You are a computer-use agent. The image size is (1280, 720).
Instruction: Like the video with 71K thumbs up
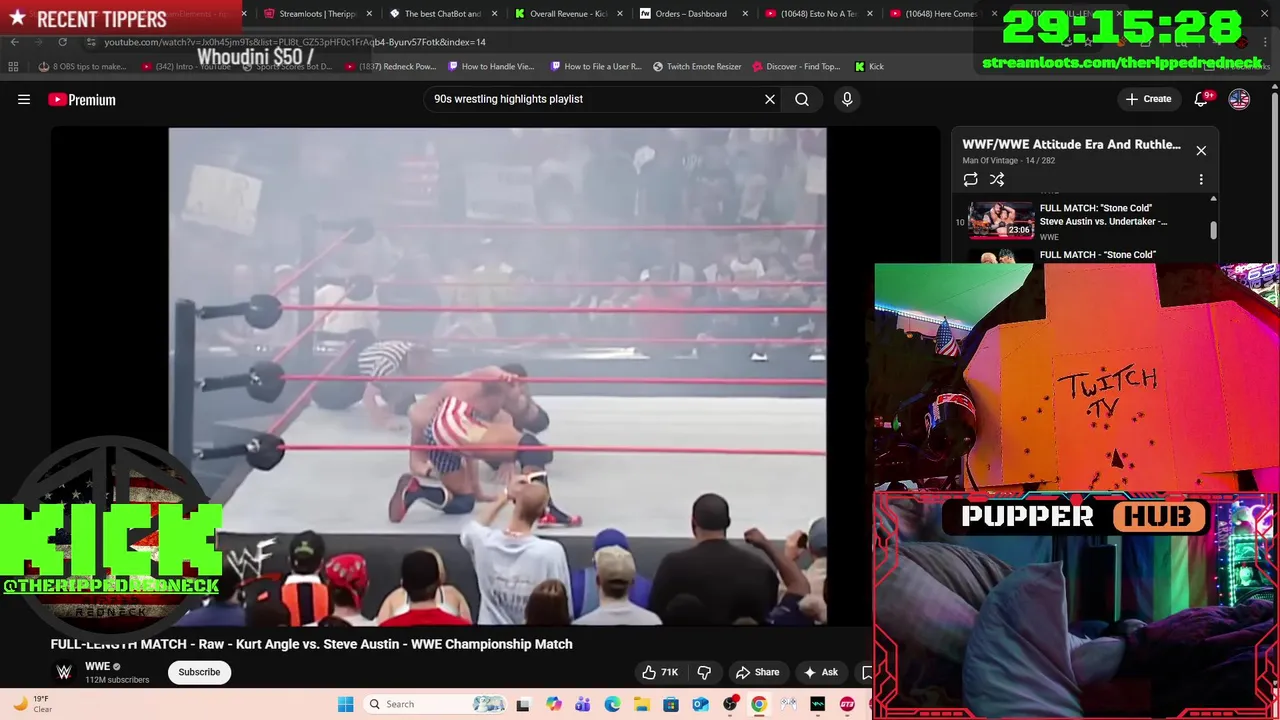(660, 672)
